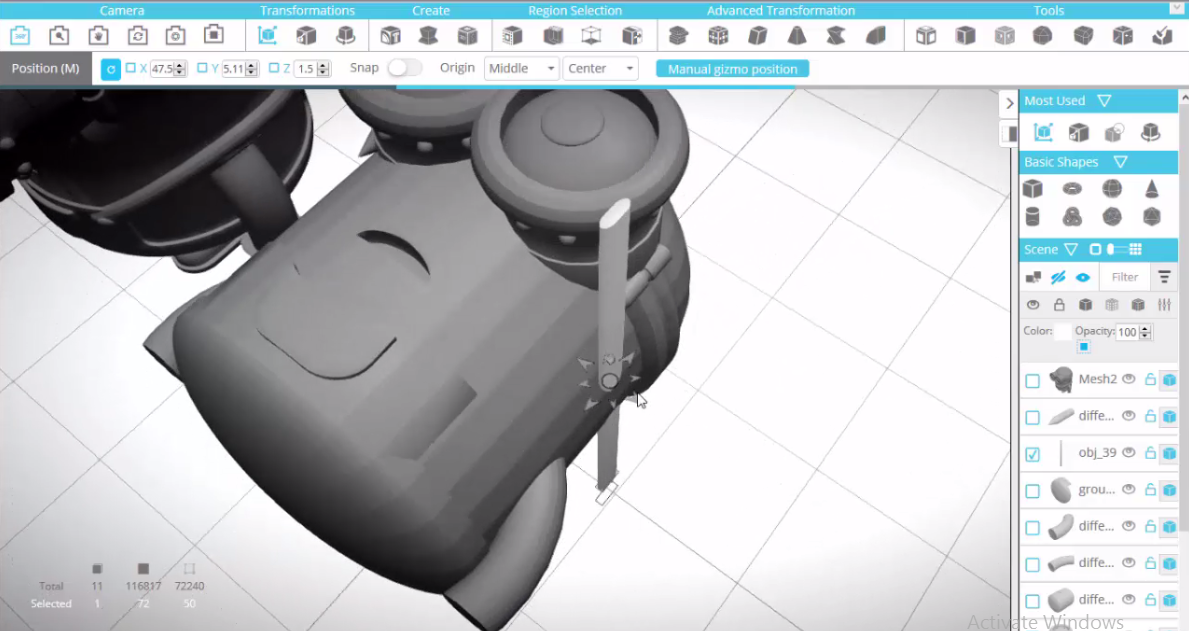Screen dimensions: 1189x631
Task: Click the wireframe cube icon in Scene
Action: click(1112, 305)
